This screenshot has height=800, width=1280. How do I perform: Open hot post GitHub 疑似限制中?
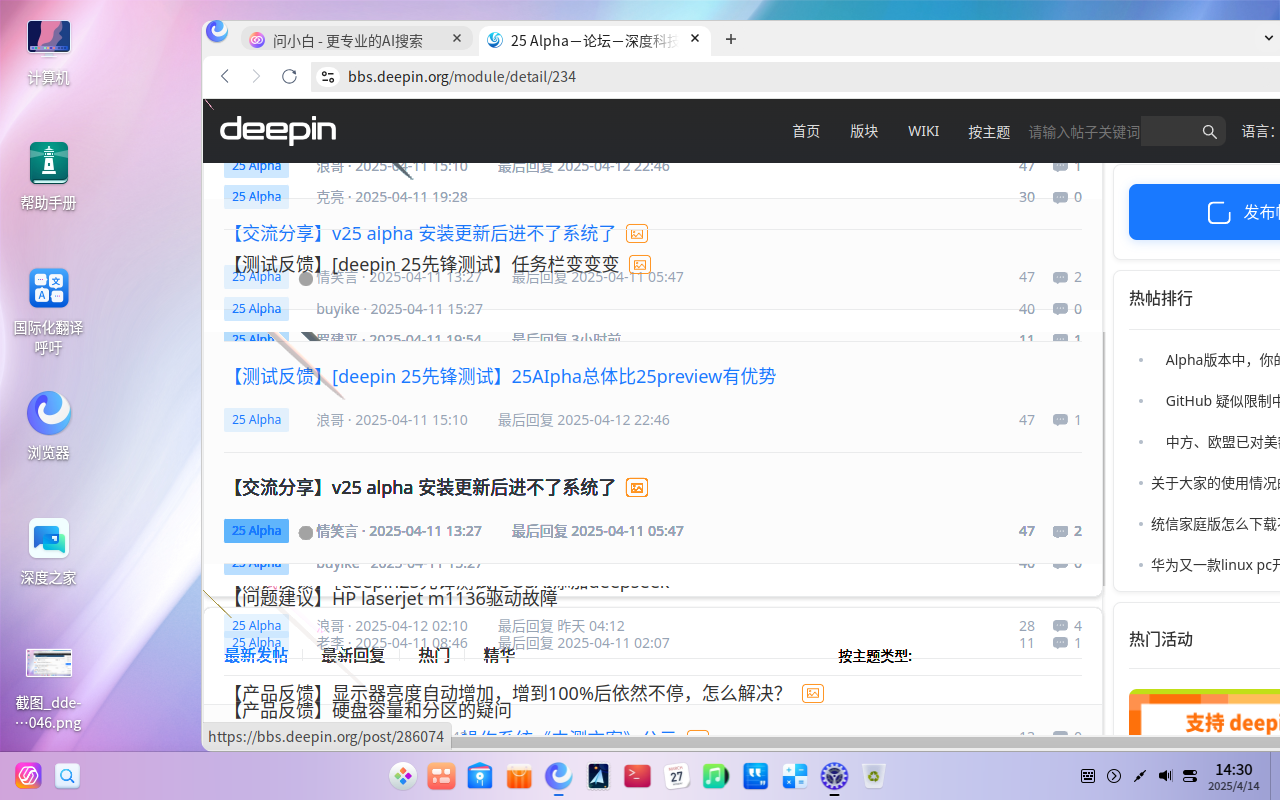coord(1222,400)
